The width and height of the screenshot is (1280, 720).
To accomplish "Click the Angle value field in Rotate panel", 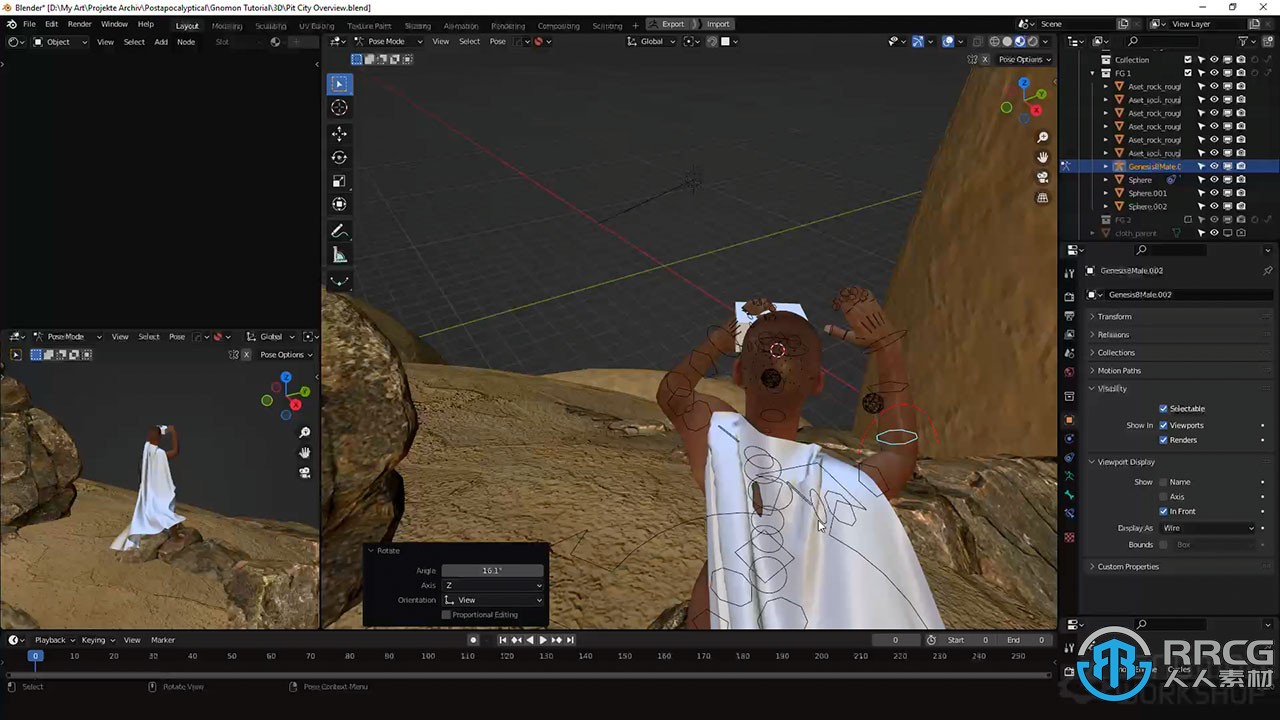I will [x=492, y=570].
